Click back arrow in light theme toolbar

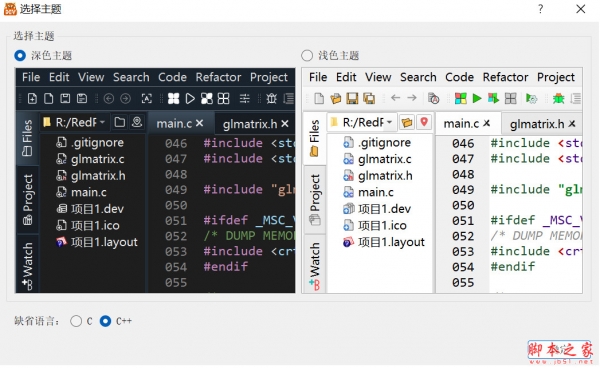click(x=395, y=98)
